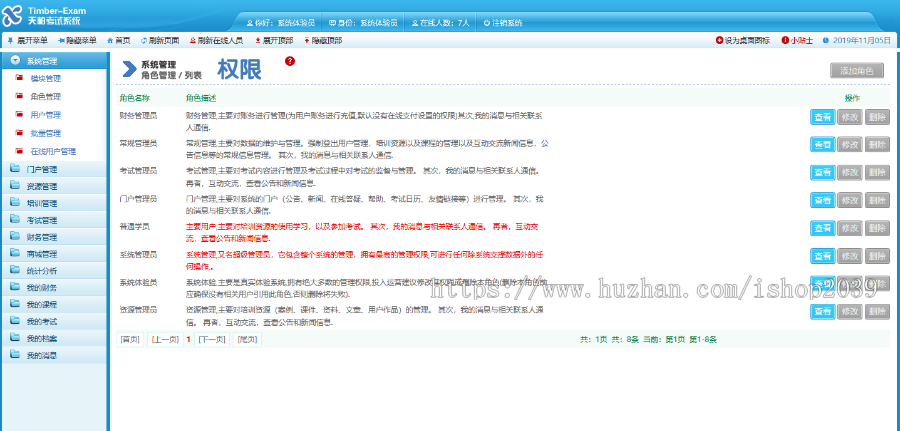Viewport: 900px width, 431px height.
Task: Expand 培训管理 sidebar folder
Action: (x=54, y=203)
